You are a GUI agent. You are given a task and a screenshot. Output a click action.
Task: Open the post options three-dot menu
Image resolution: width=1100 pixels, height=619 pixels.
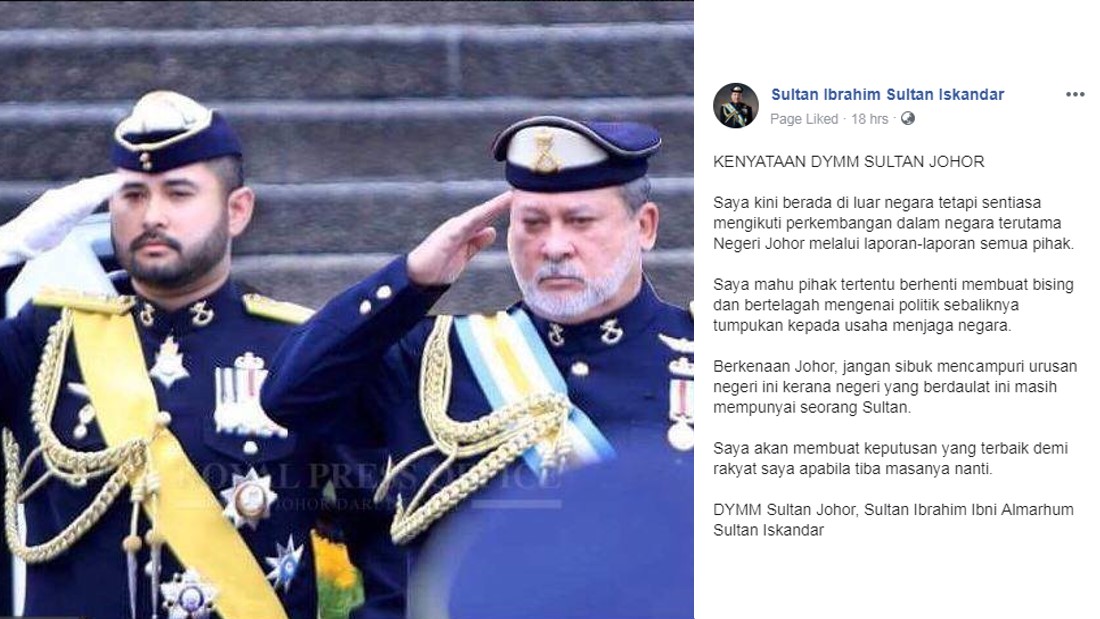[x=1075, y=95]
